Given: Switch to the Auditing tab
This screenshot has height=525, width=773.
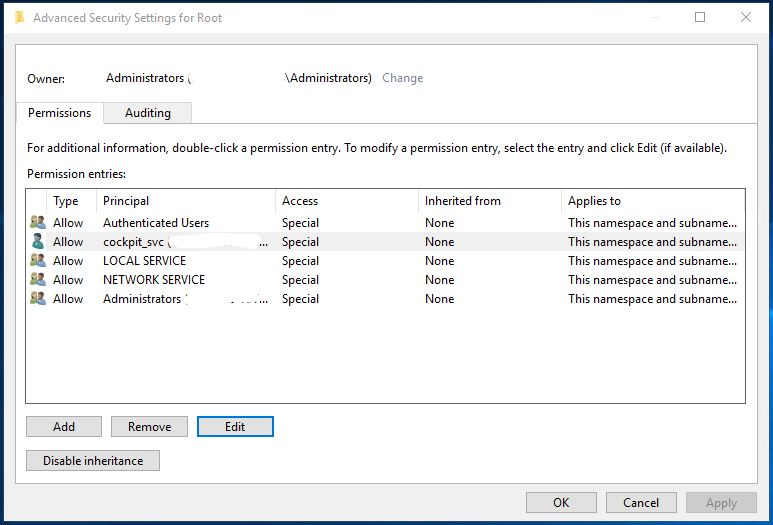Looking at the screenshot, I should [148, 113].
